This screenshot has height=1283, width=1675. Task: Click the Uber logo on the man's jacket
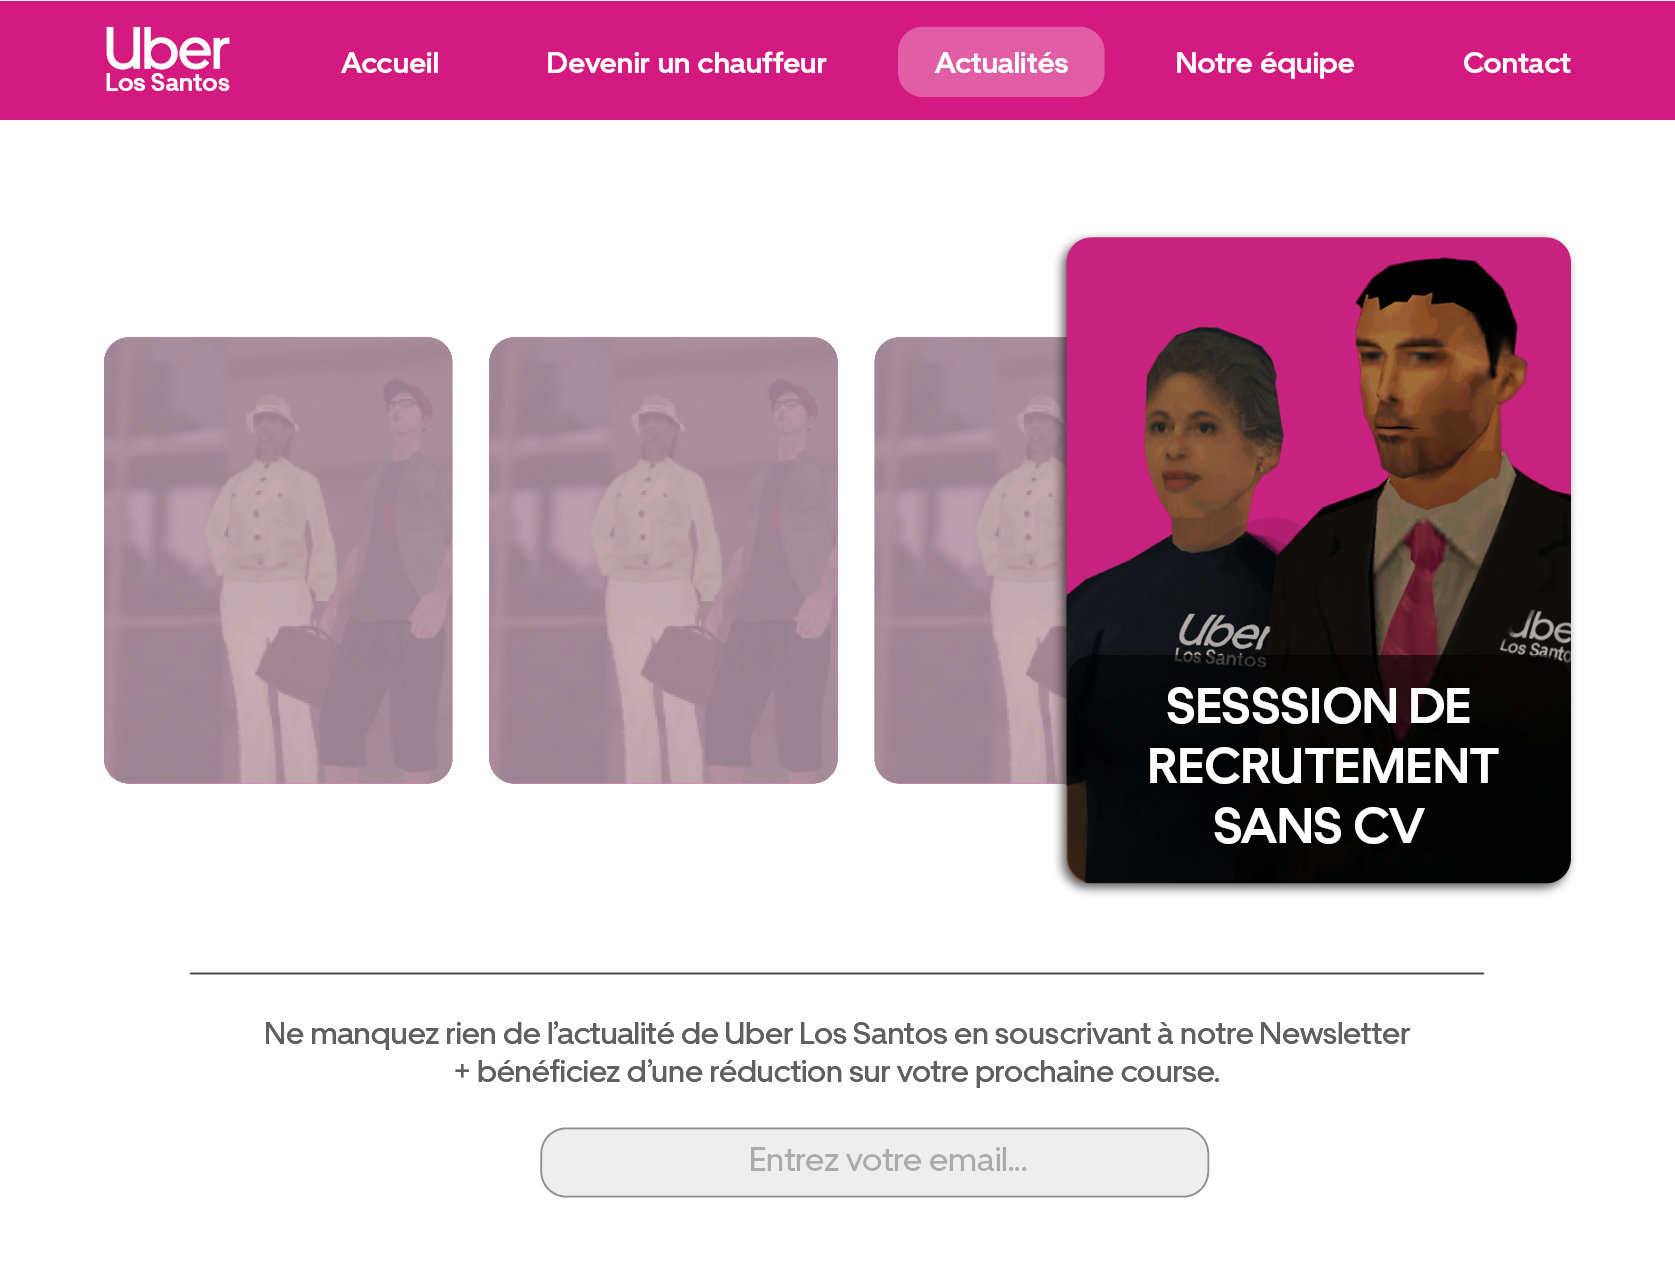[1536, 635]
